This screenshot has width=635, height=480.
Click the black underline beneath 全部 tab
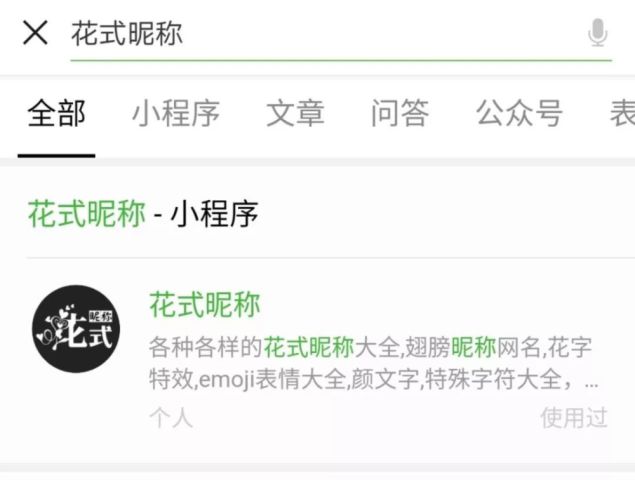56,156
